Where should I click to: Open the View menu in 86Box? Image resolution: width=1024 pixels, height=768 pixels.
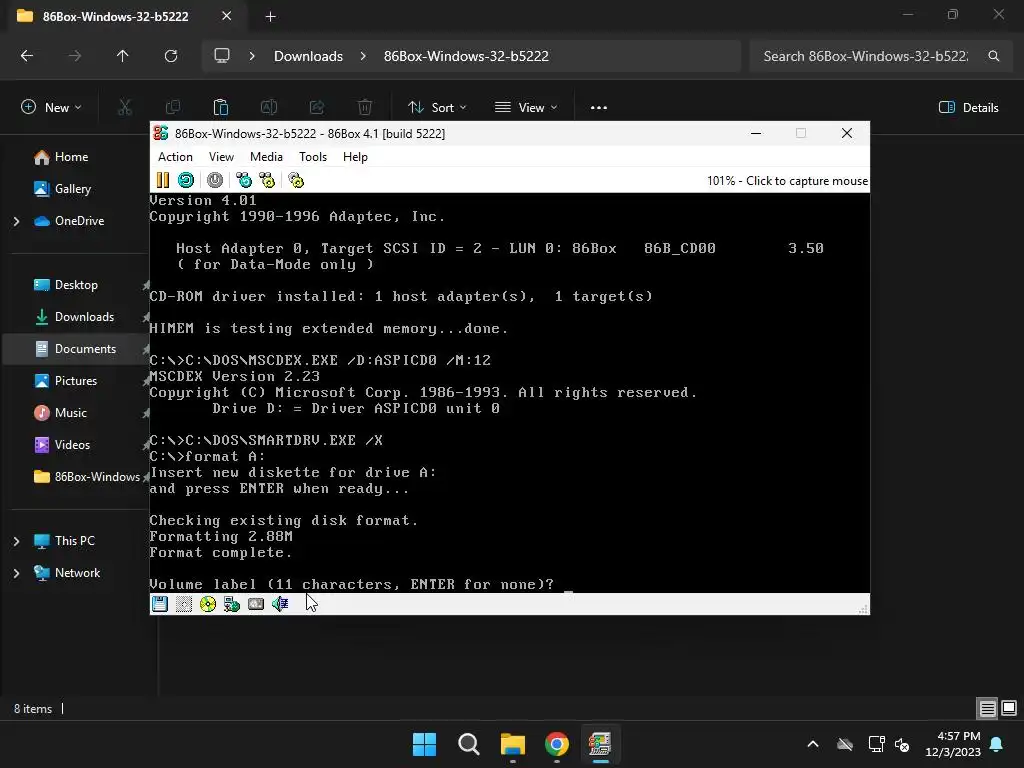pyautogui.click(x=221, y=157)
